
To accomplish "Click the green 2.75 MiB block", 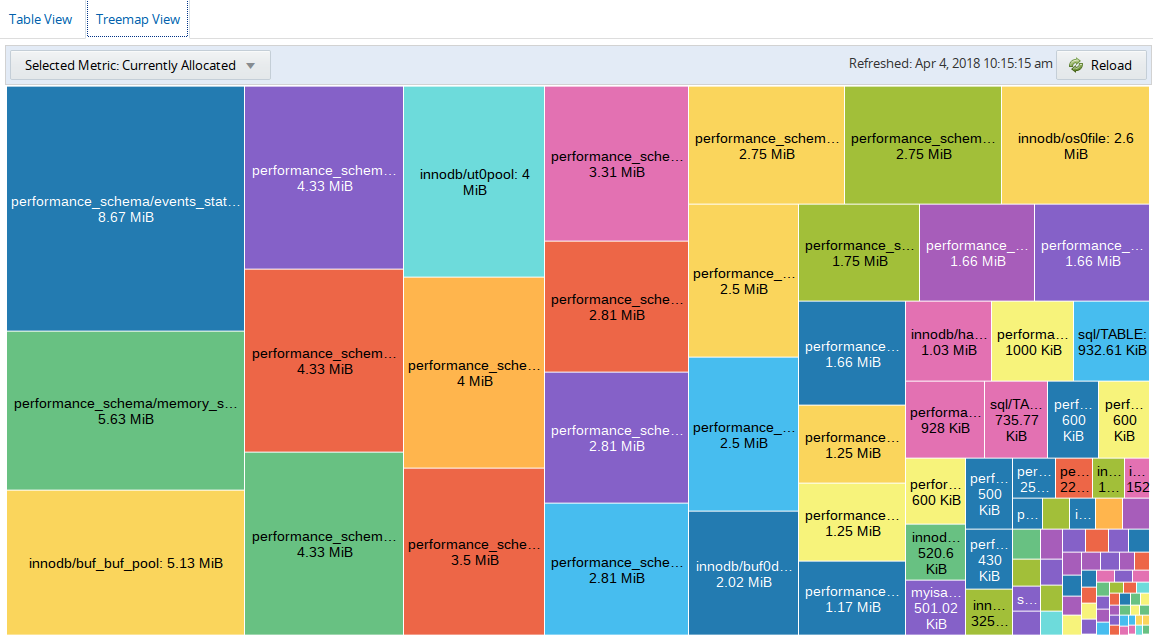I will (x=923, y=146).
